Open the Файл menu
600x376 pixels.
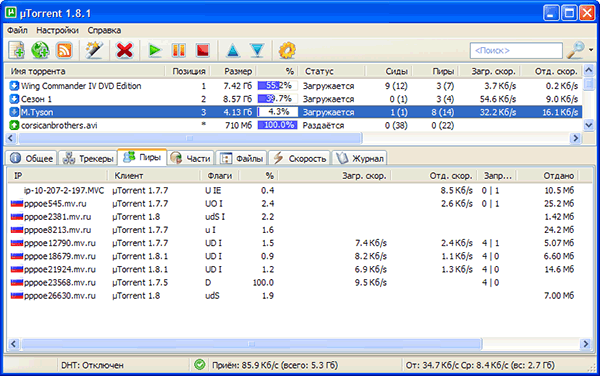[17, 30]
